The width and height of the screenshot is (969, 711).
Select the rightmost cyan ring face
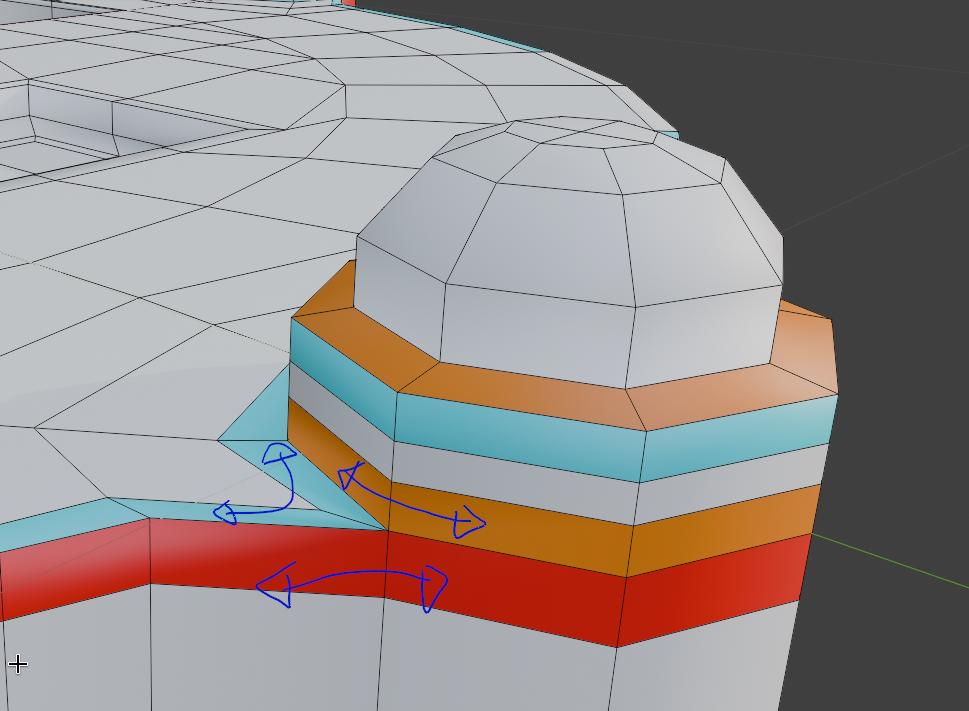tap(738, 439)
